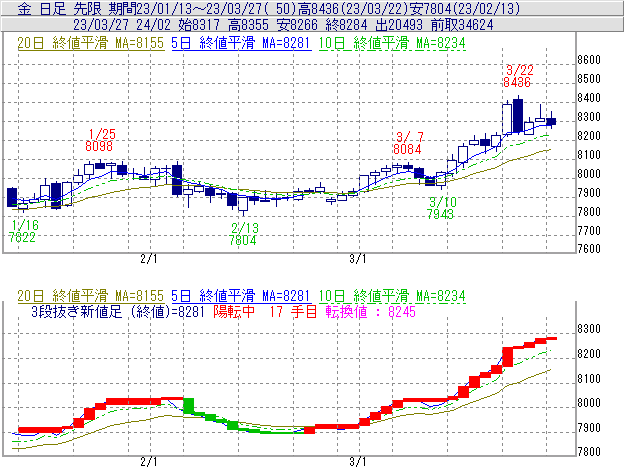Click the 8600 price axis label on the upper chart

pos(589,60)
